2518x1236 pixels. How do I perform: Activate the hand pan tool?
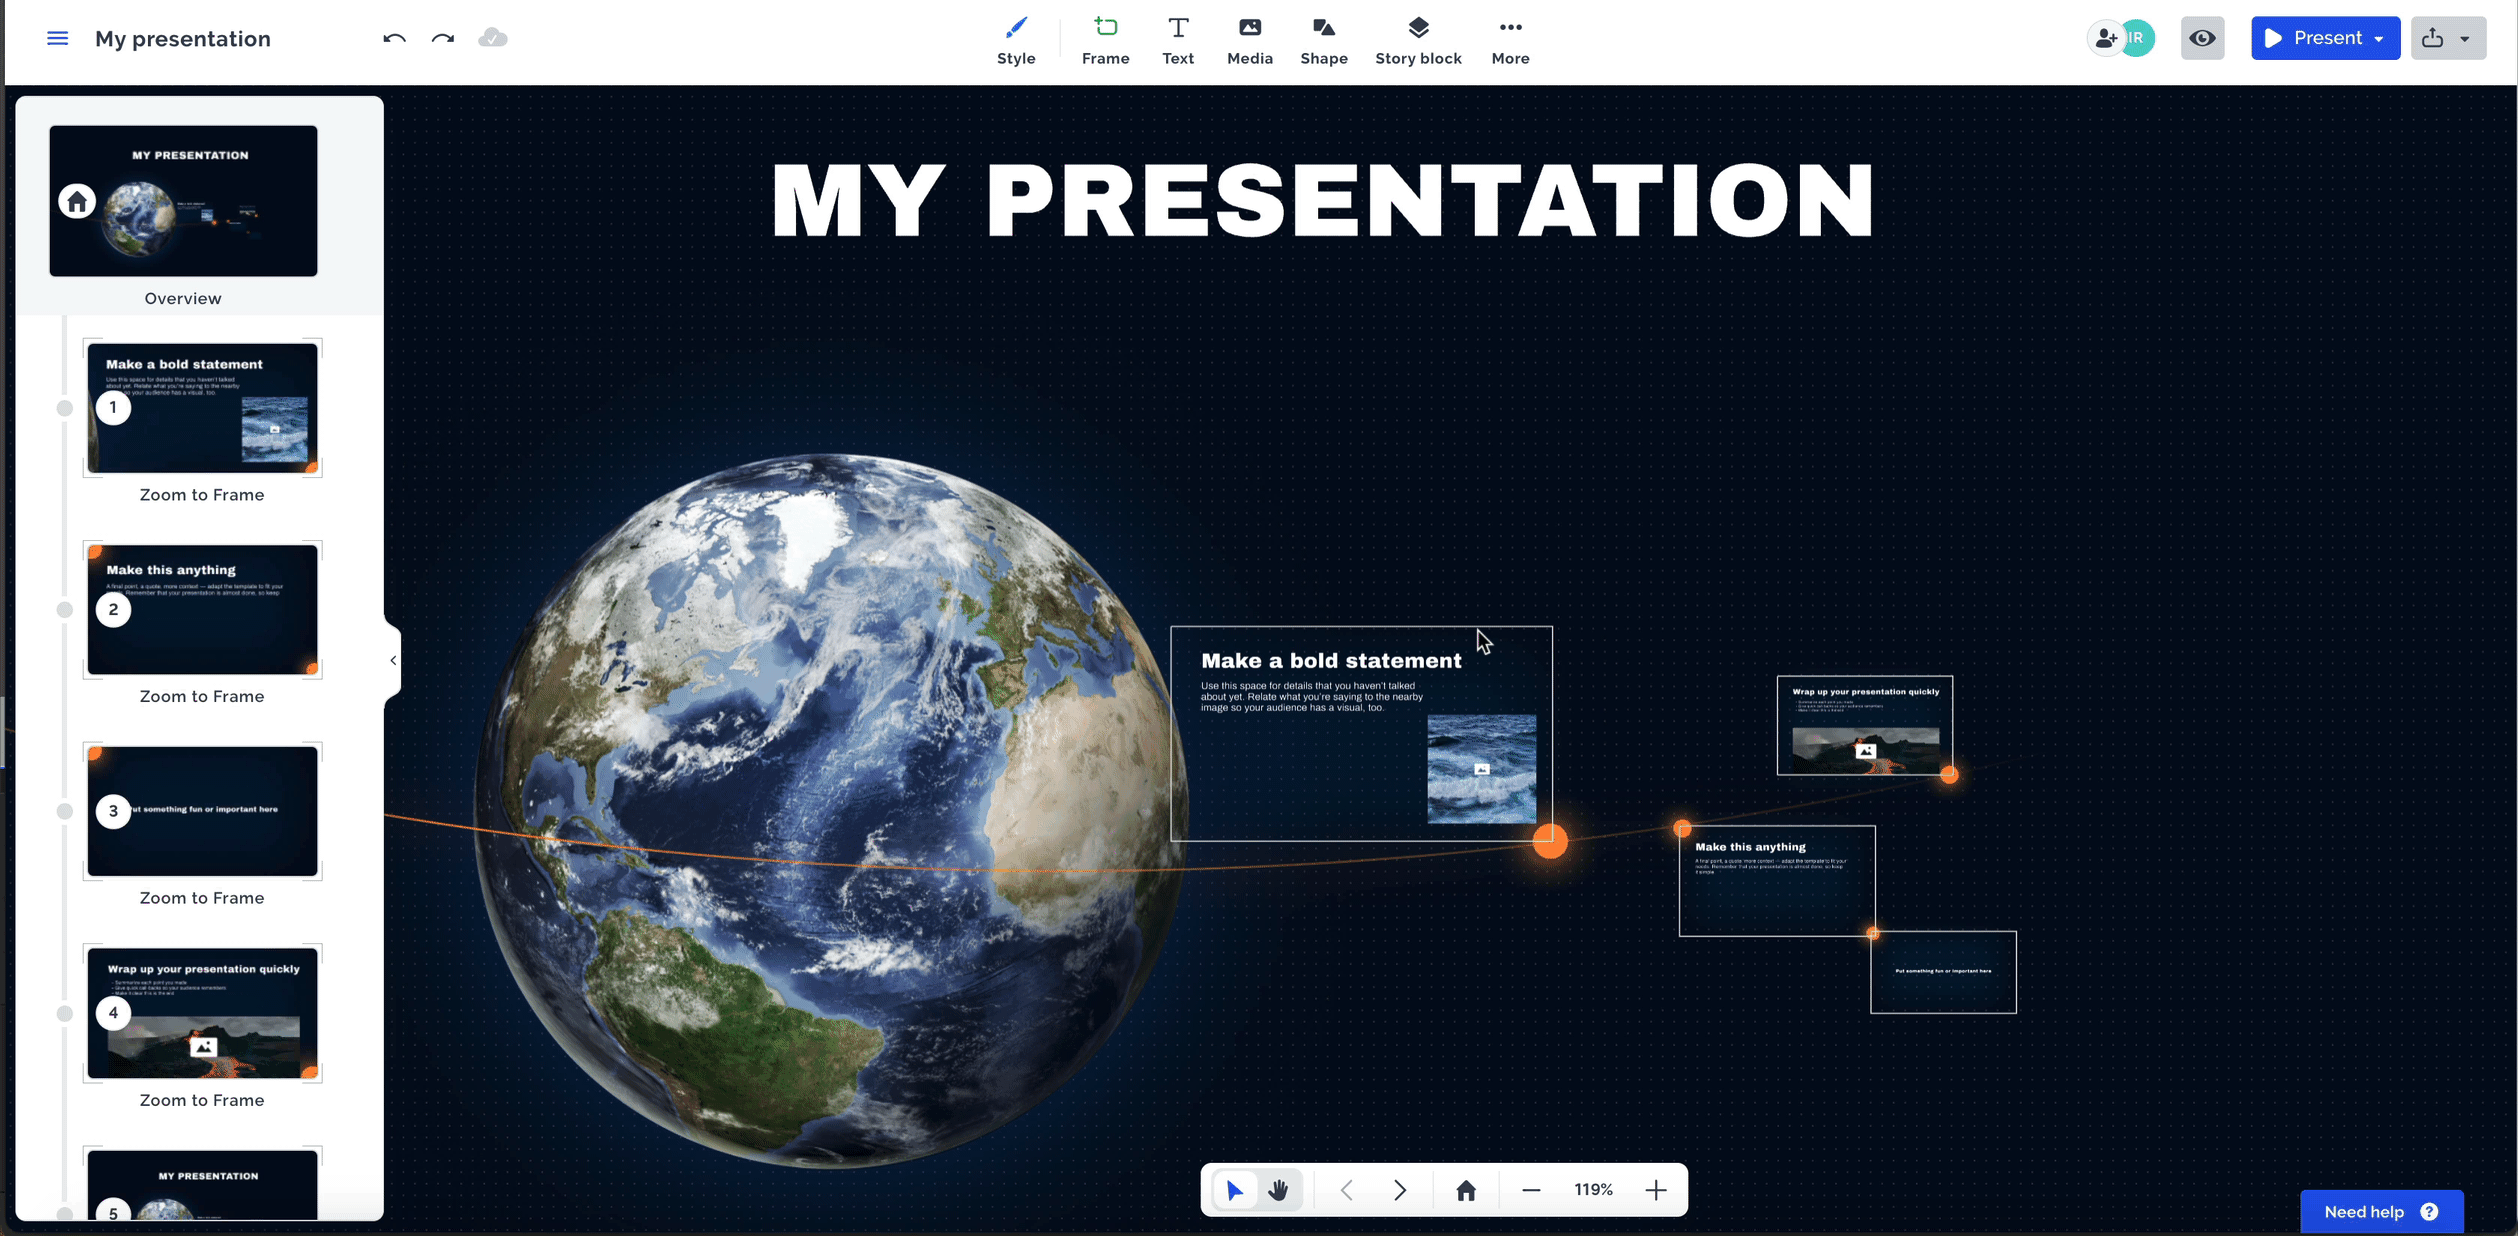(x=1278, y=1190)
